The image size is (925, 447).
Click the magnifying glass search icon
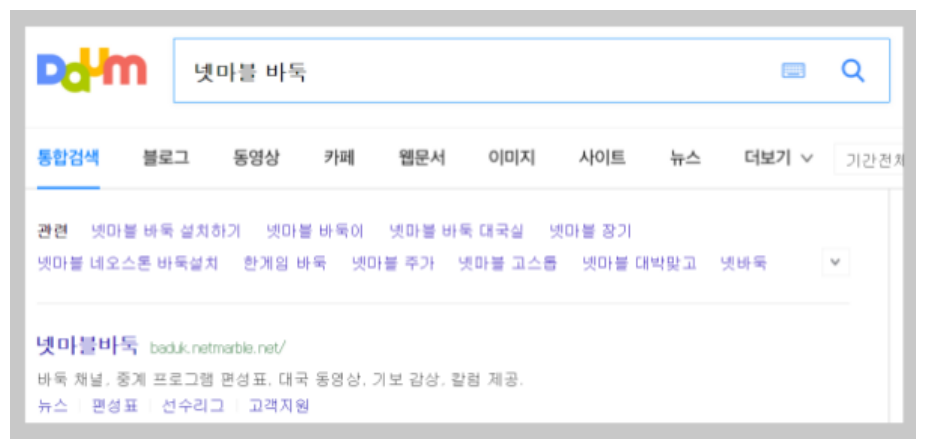852,71
